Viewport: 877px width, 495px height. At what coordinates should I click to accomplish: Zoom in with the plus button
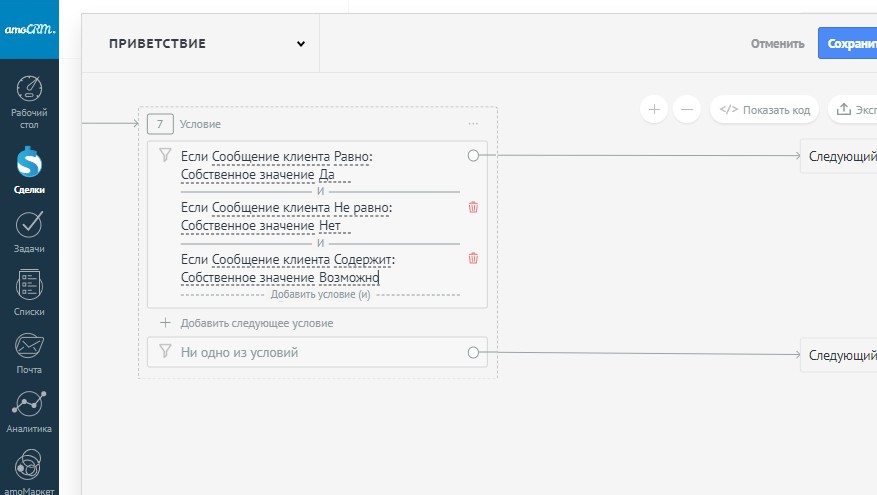(653, 109)
